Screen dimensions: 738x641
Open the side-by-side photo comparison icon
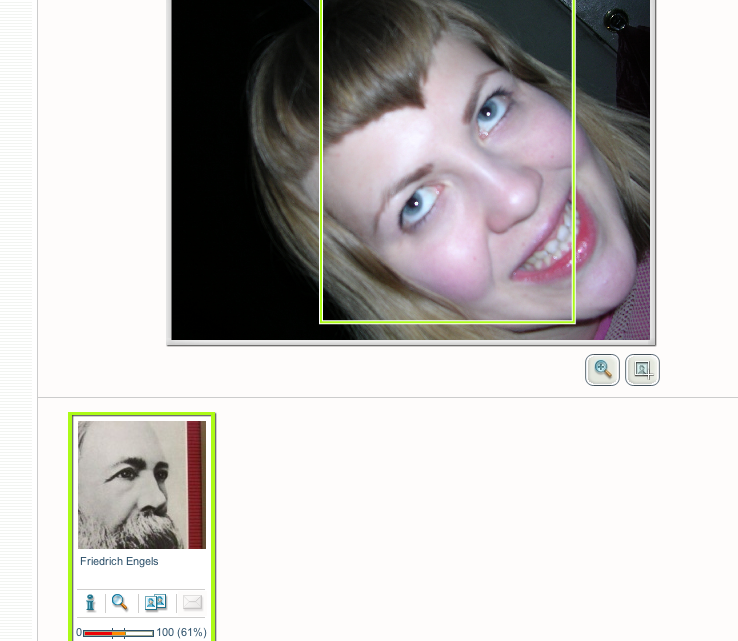click(x=156, y=602)
